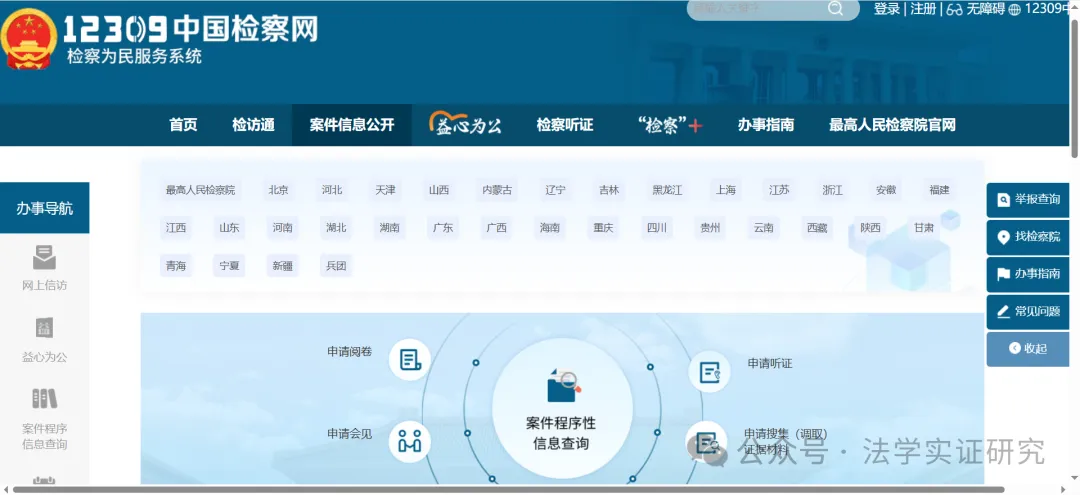Select 湖北 region

(336, 228)
